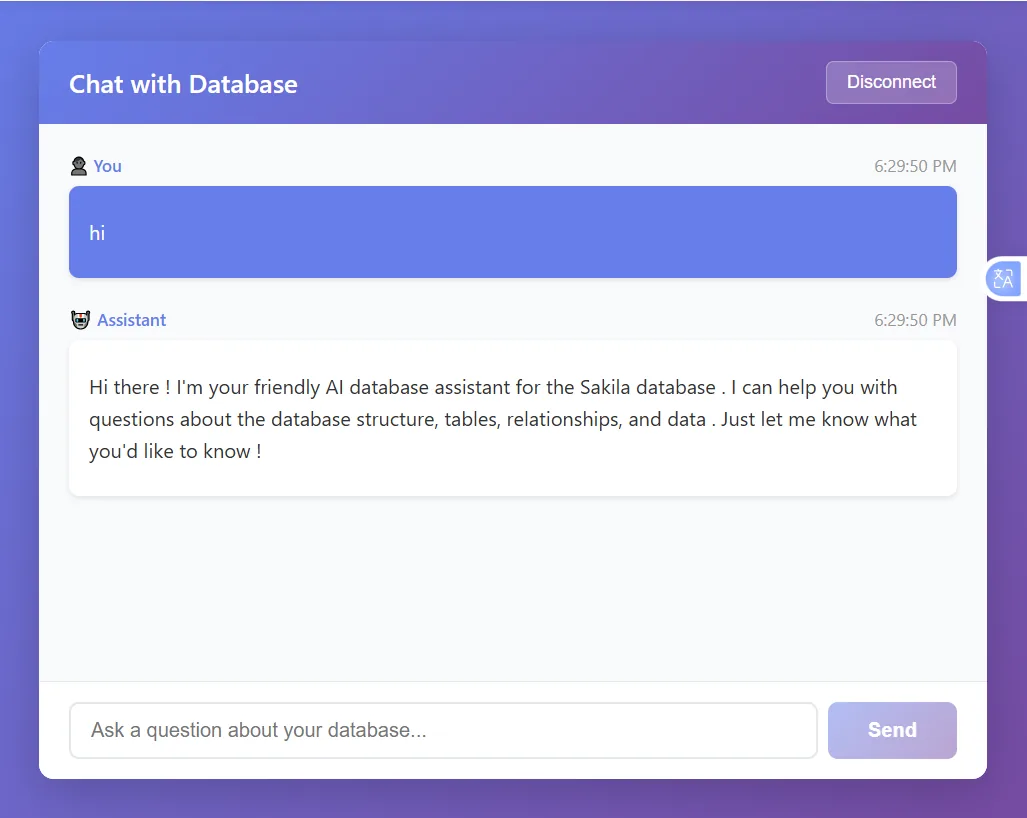Click the "You" sender label
Viewport: 1027px width, 818px height.
pyautogui.click(x=107, y=166)
